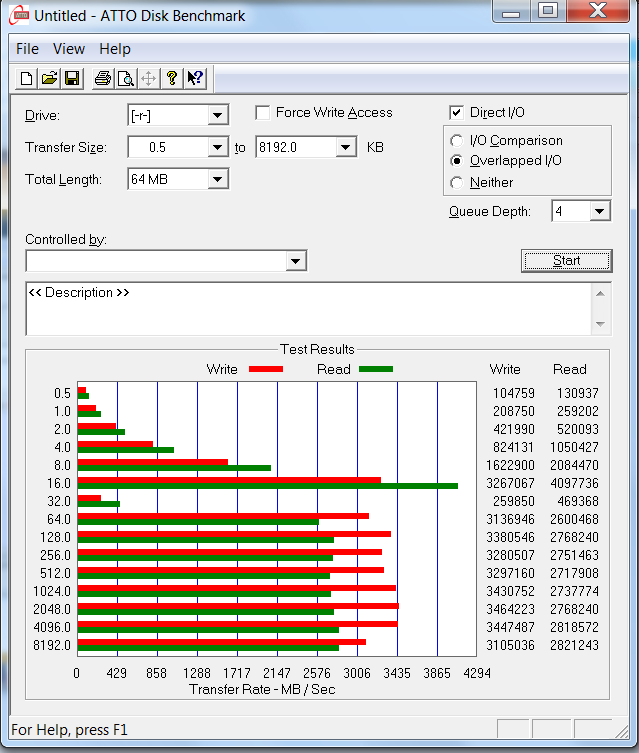
Task: Click the yellow question mark About icon
Action: point(171,78)
